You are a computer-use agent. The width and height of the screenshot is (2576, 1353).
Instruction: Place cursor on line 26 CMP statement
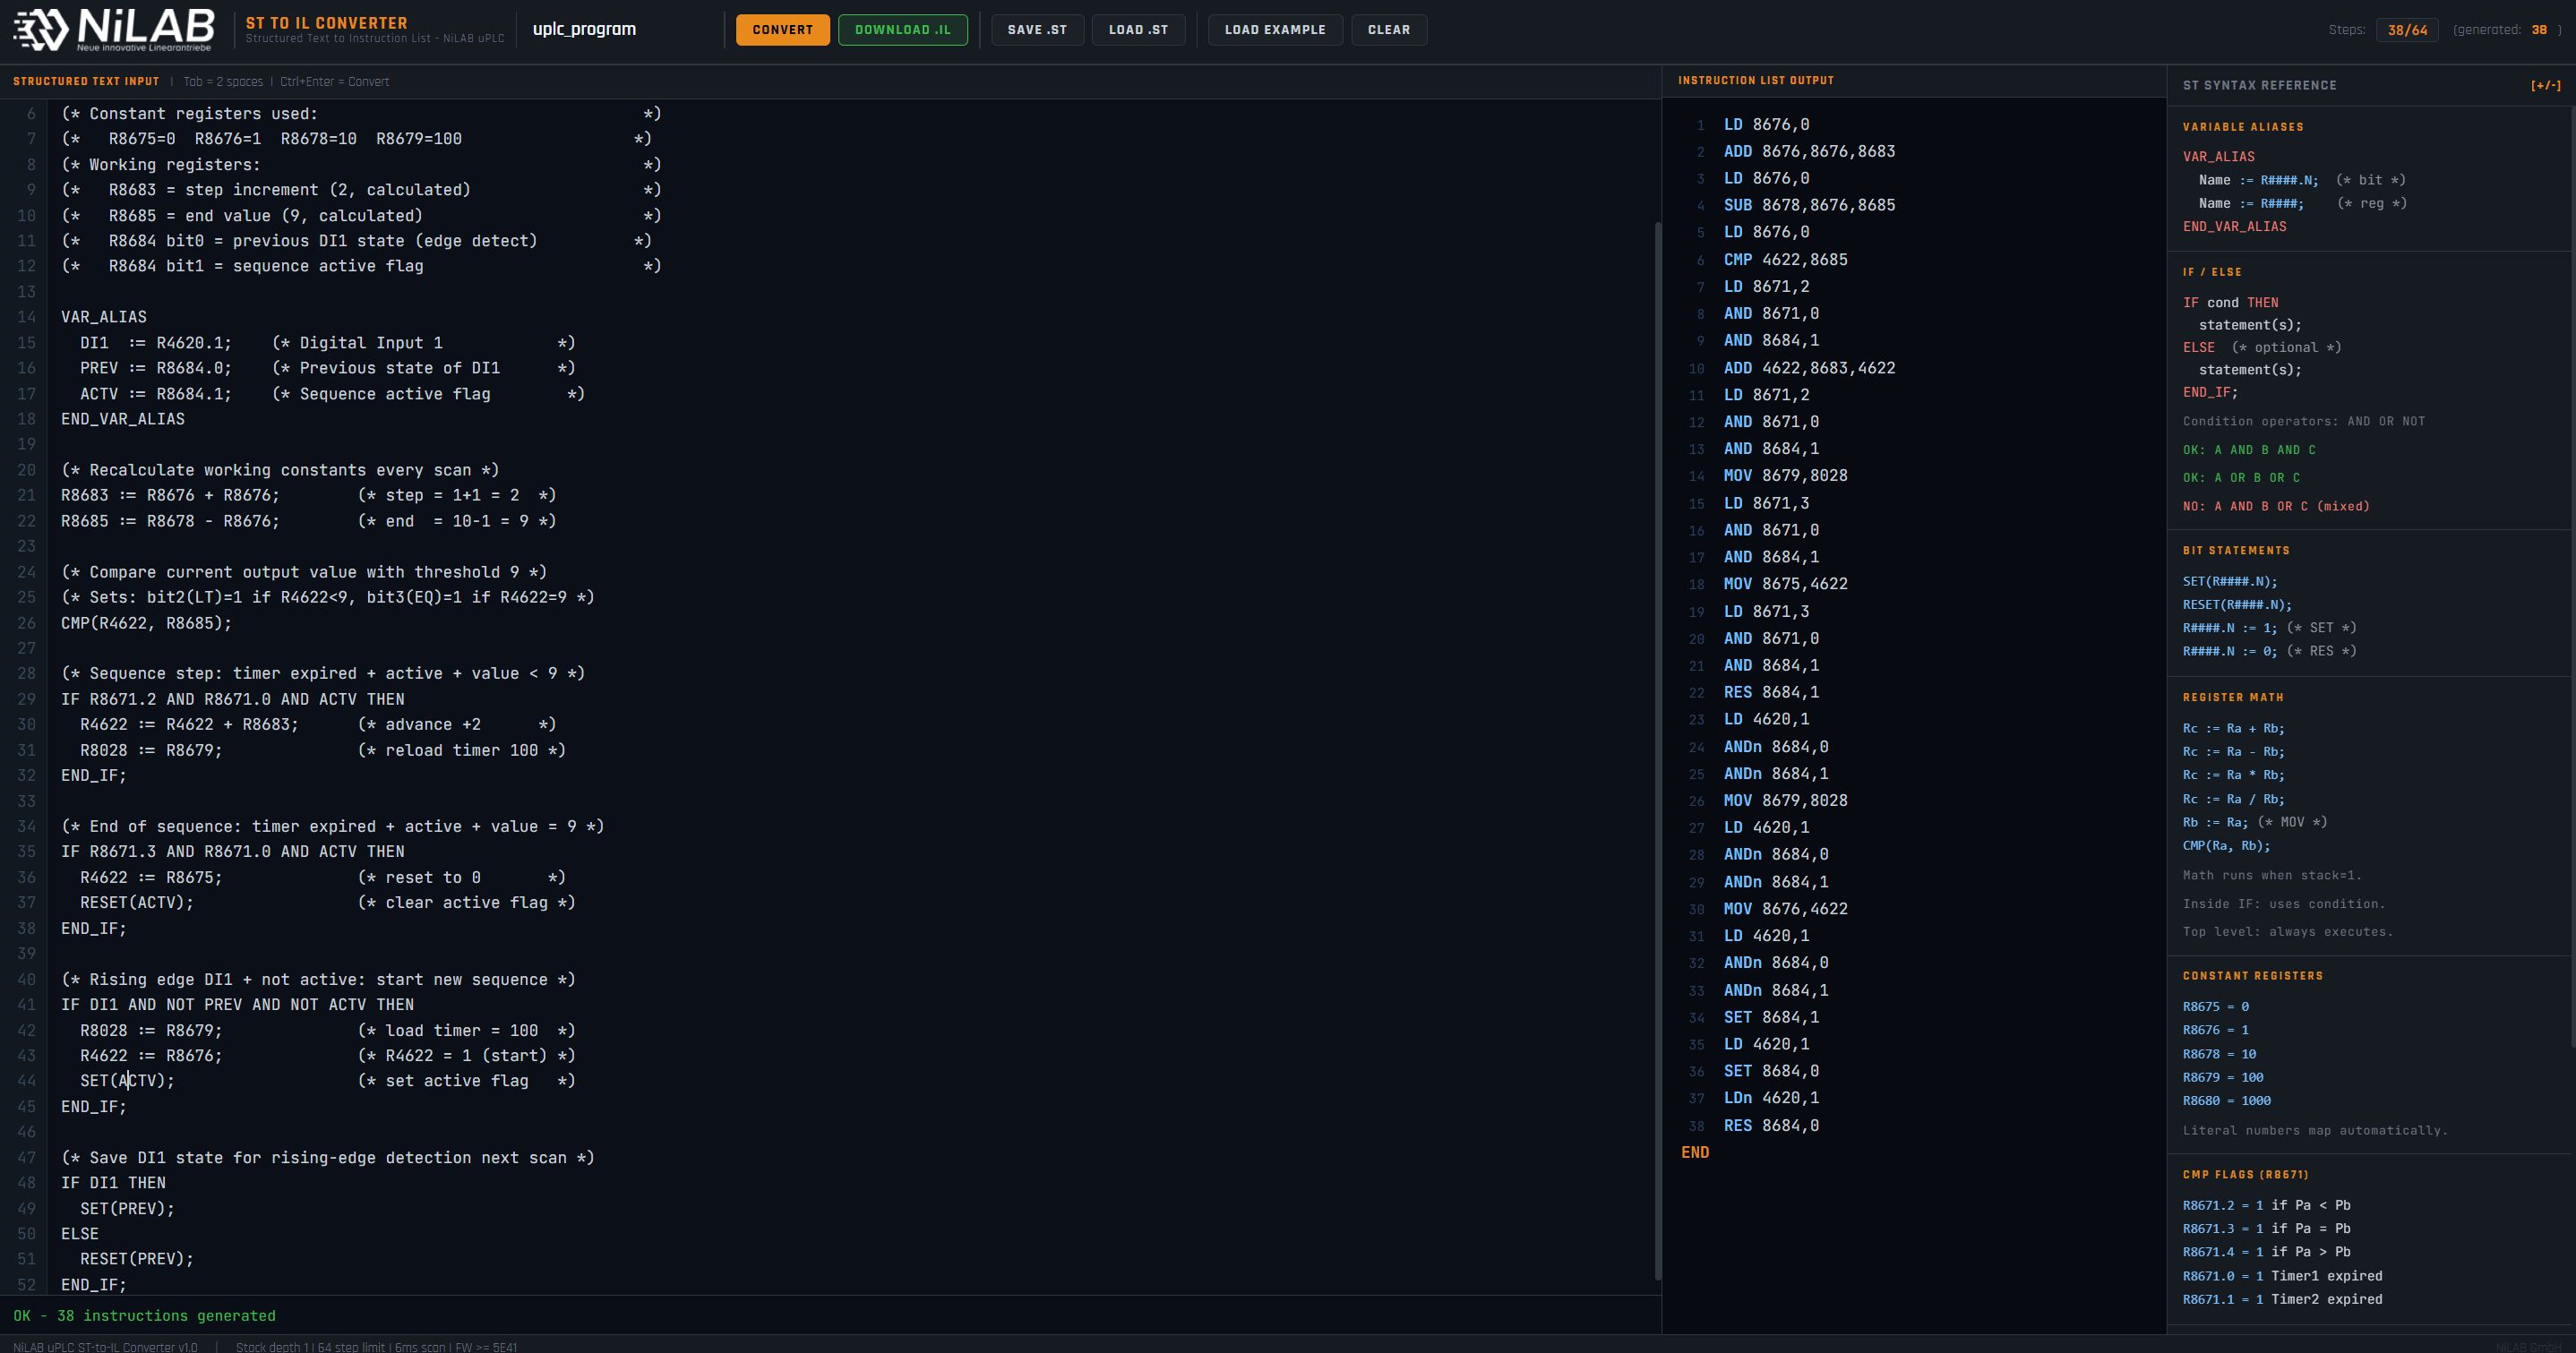[x=146, y=623]
